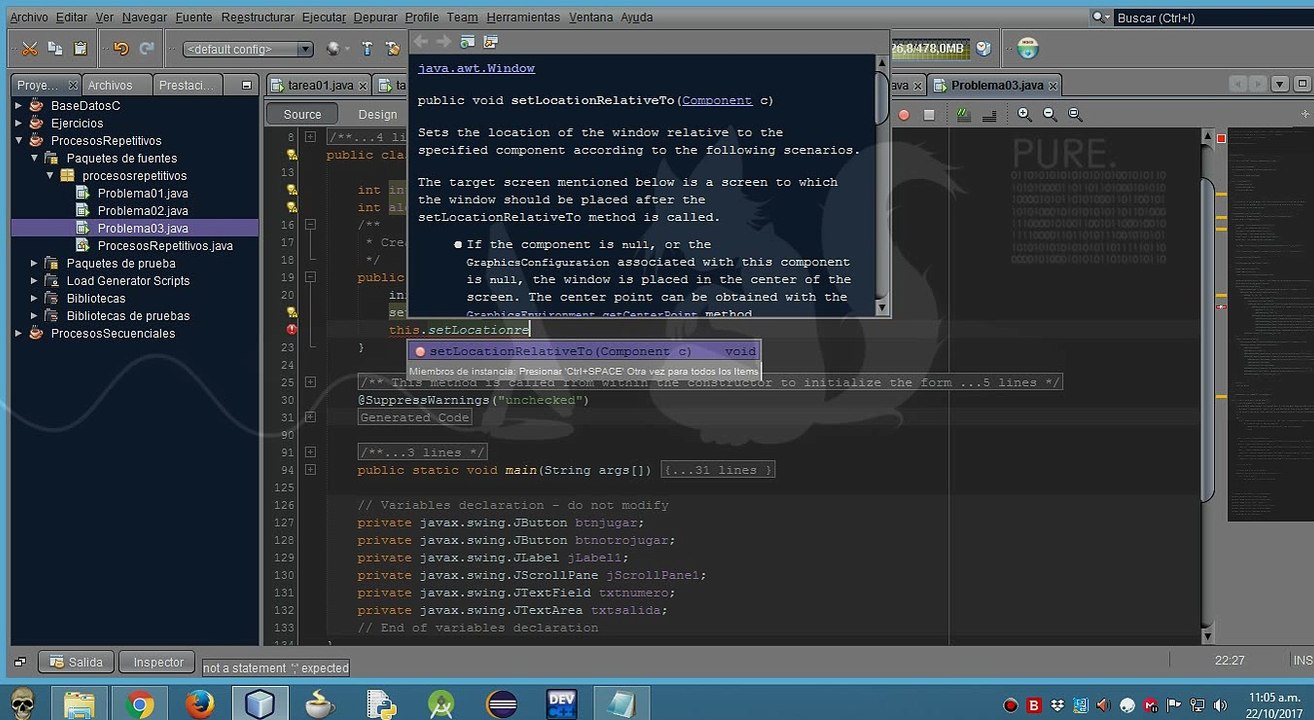Click the zoom out magnifier icon
Viewport: 1314px width, 720px height.
click(1050, 114)
